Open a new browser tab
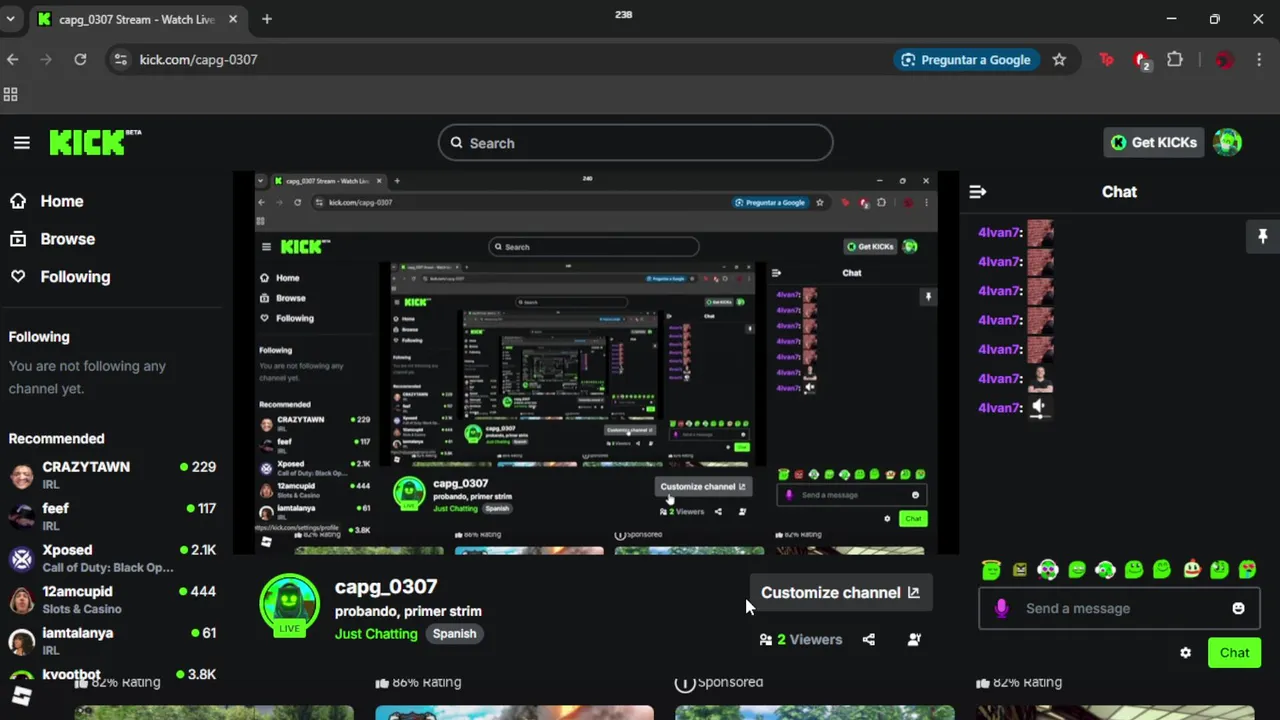 tap(267, 19)
